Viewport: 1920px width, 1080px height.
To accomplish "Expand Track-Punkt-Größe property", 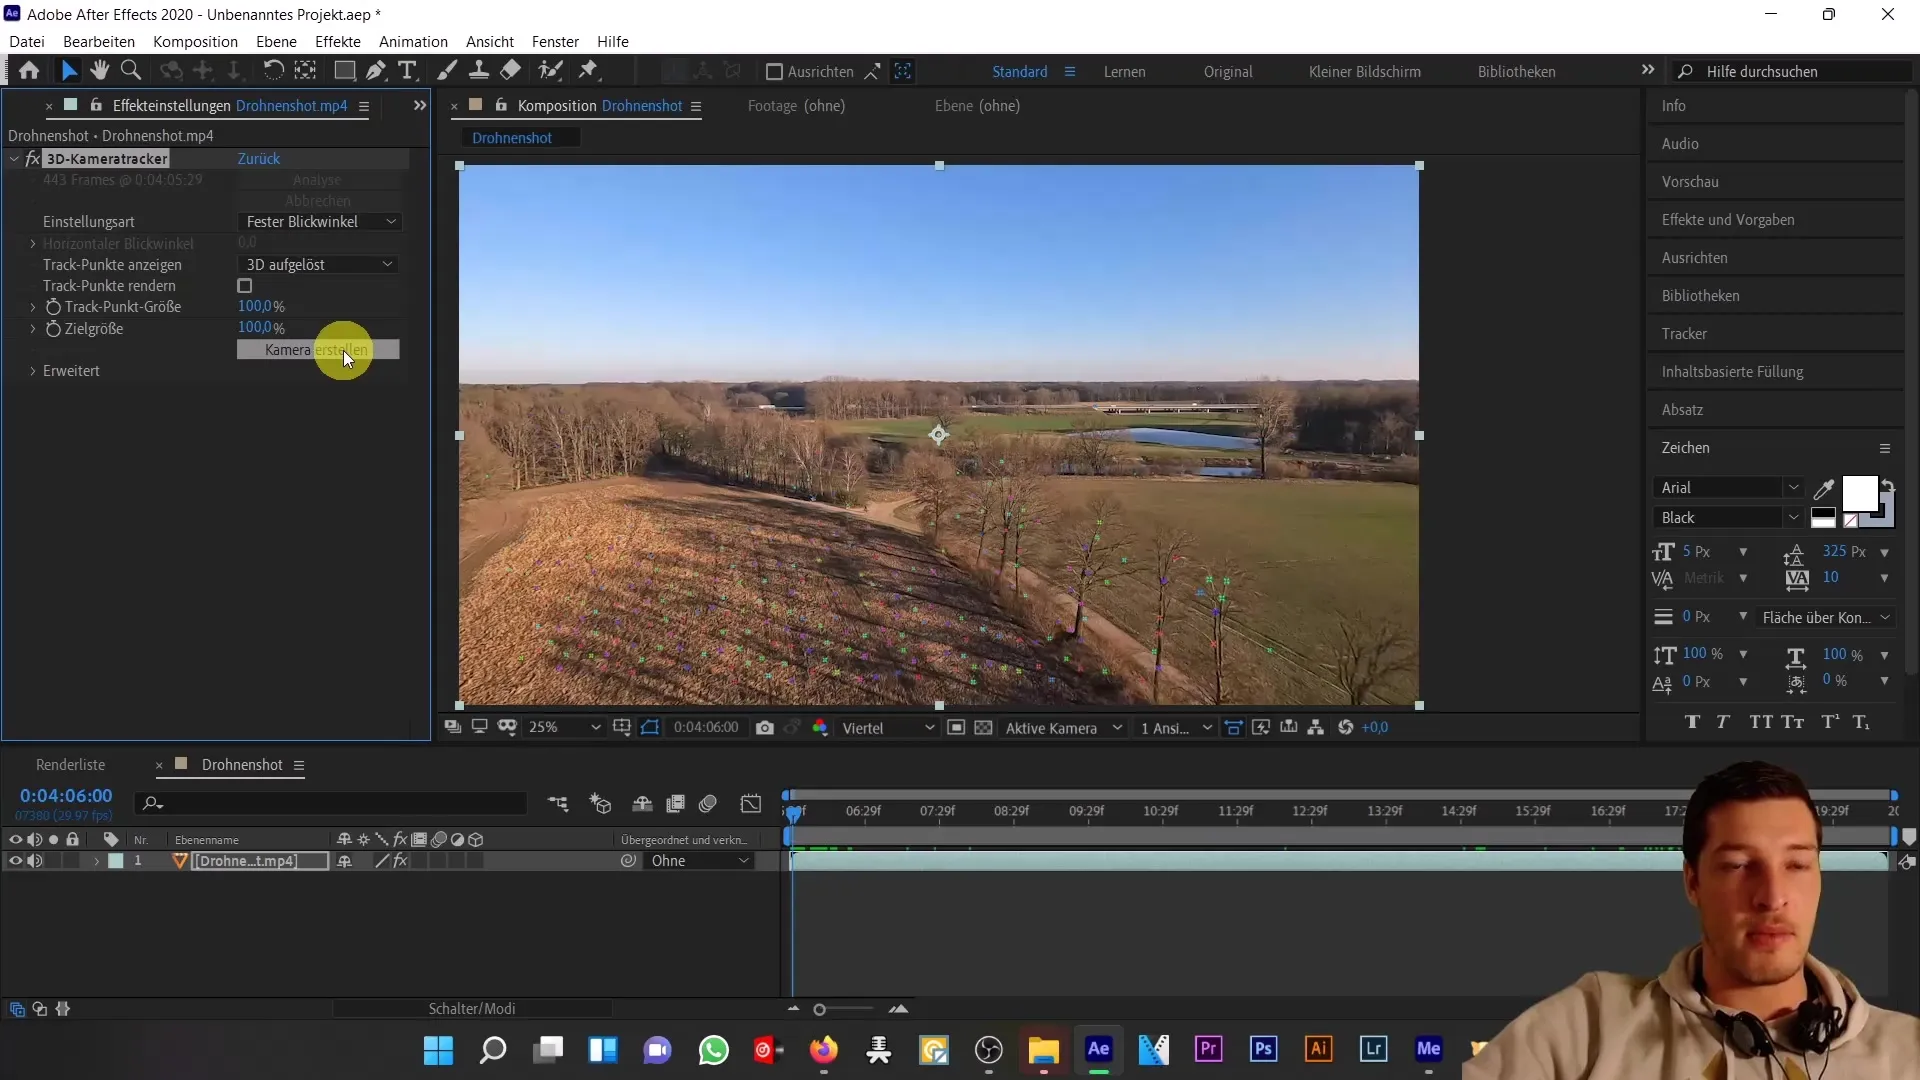I will 33,307.
